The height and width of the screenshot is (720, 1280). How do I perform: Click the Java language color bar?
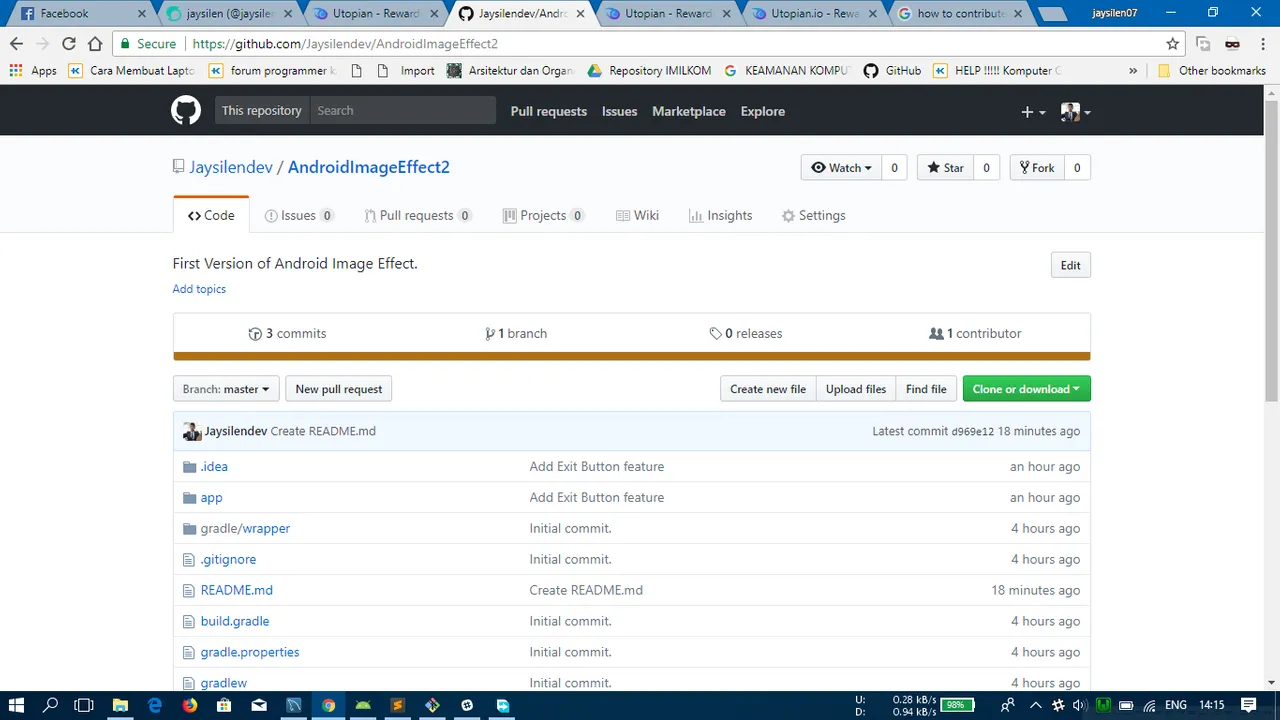coord(631,356)
